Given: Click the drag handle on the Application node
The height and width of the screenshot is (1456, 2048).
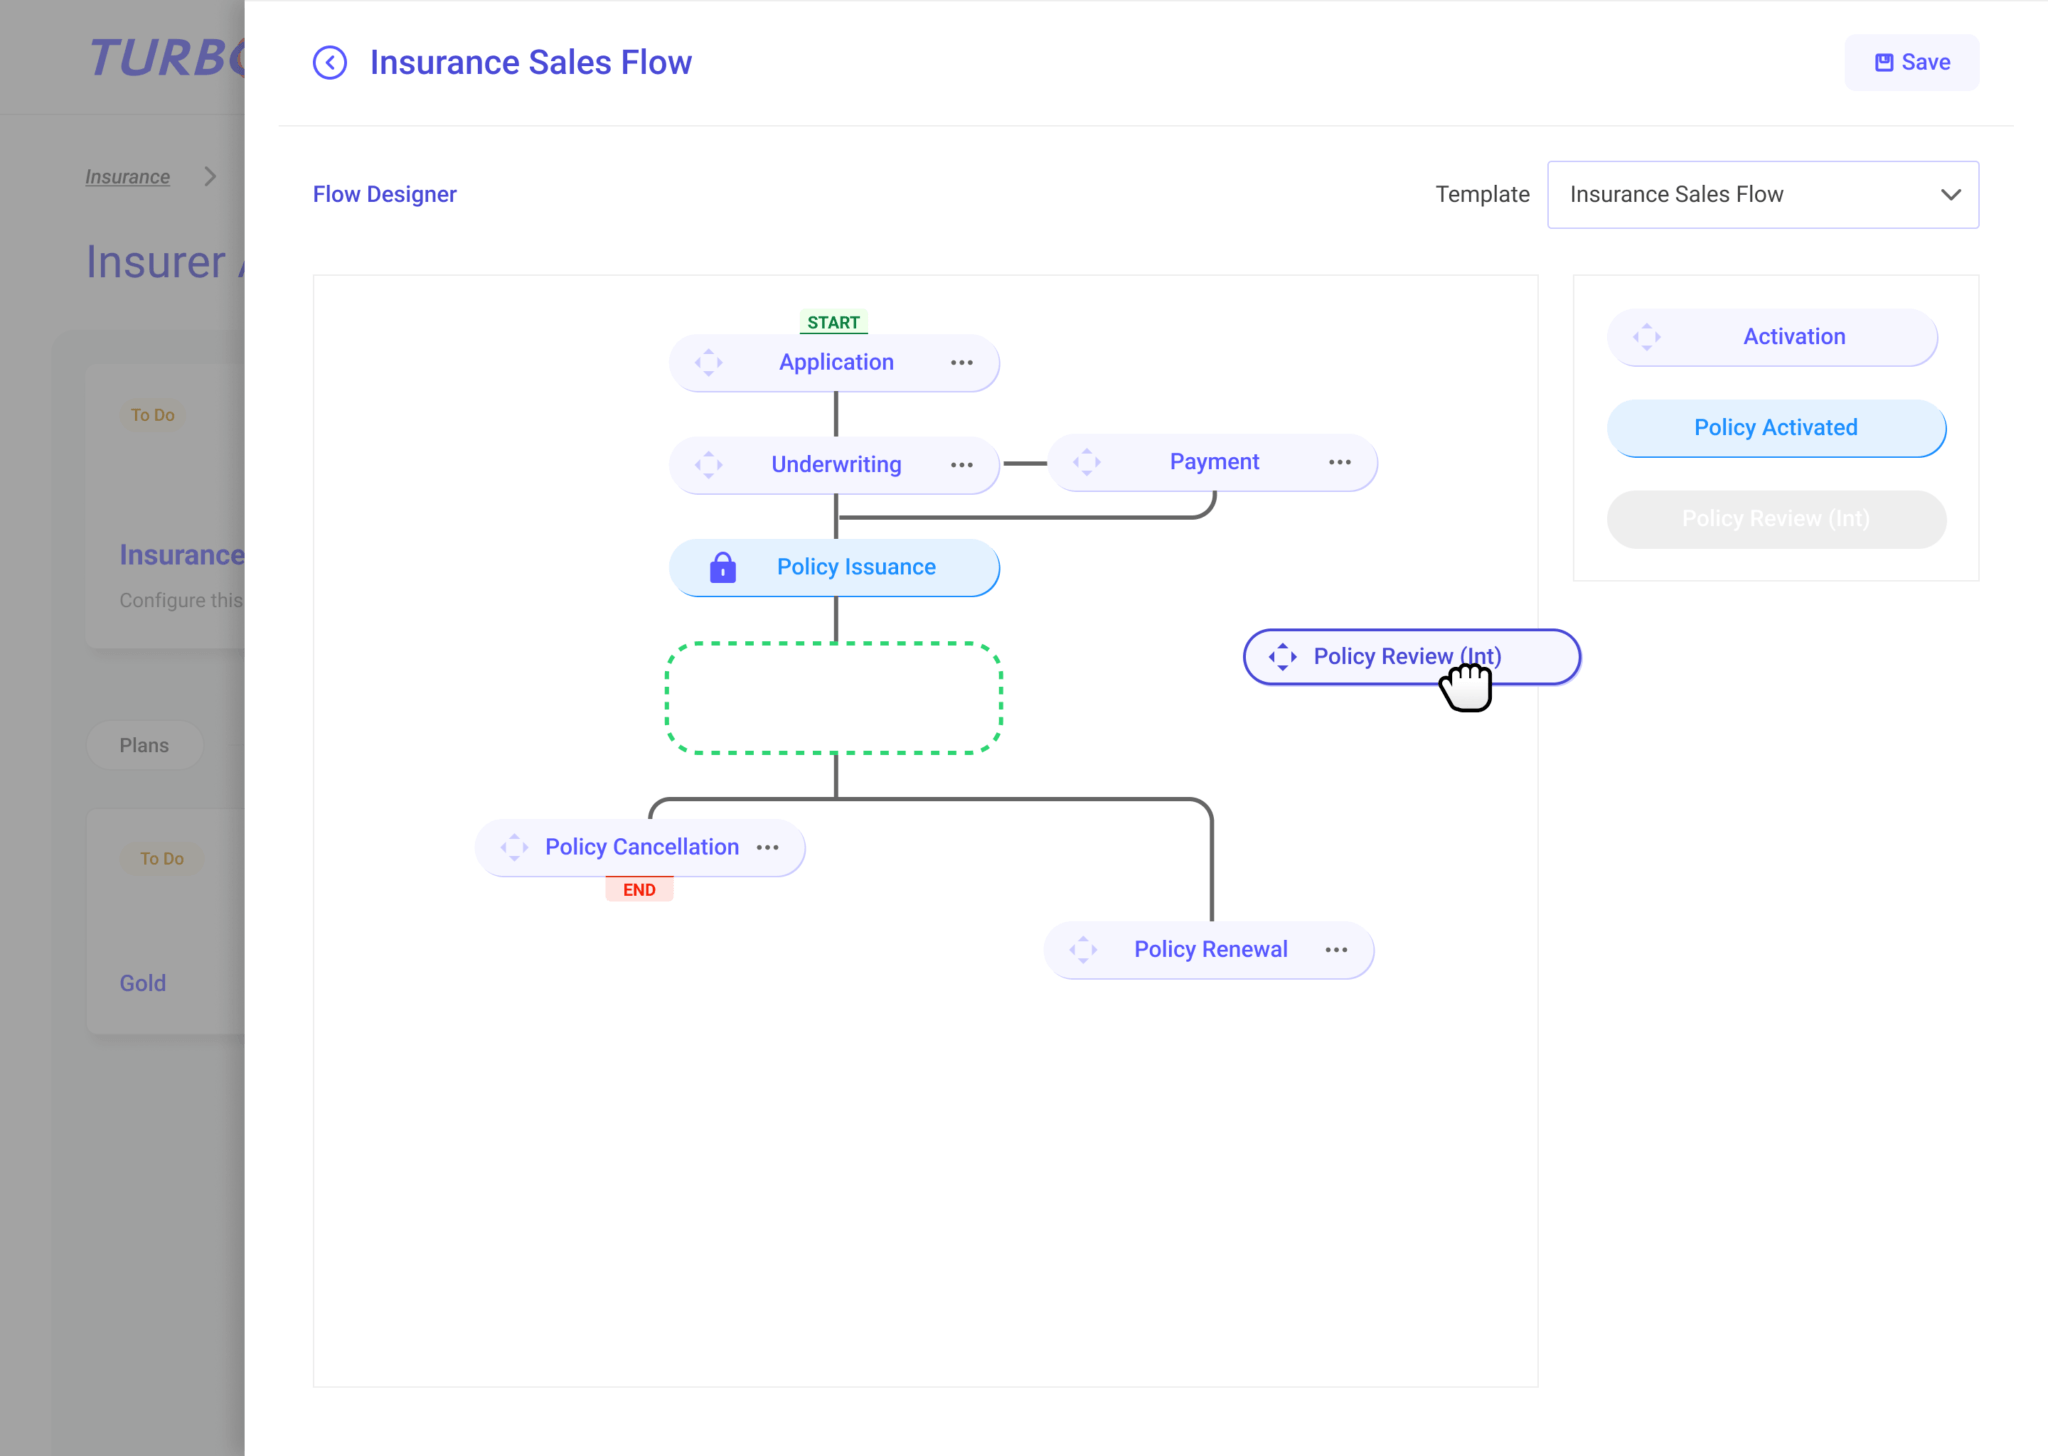Looking at the screenshot, I should [x=709, y=362].
